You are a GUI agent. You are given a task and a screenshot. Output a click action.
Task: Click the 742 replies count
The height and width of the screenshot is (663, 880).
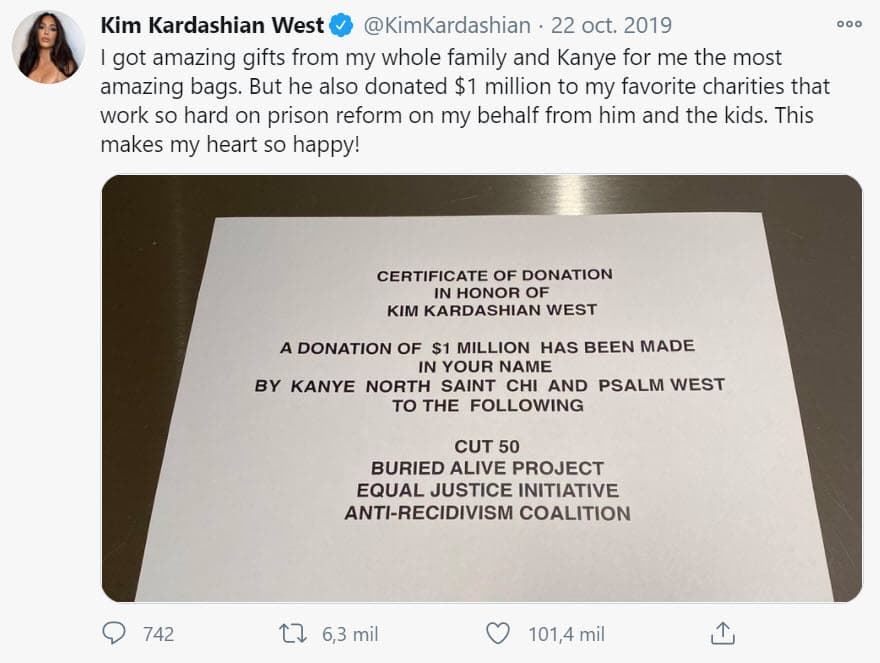(158, 633)
